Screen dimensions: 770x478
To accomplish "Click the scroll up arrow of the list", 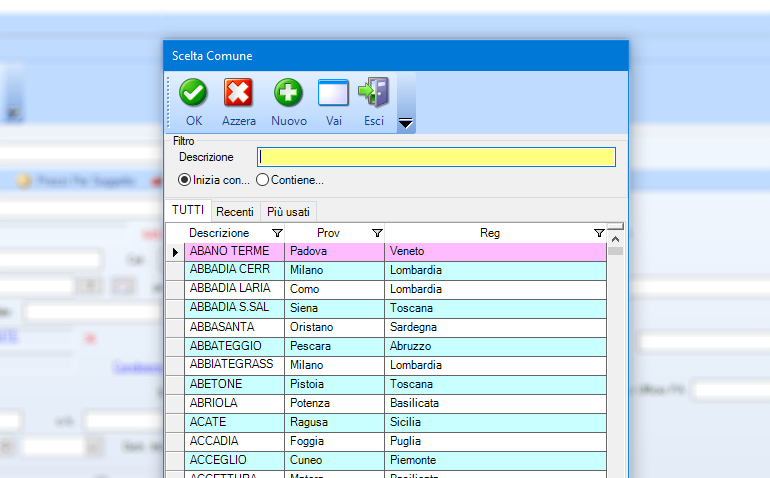I will [x=615, y=239].
